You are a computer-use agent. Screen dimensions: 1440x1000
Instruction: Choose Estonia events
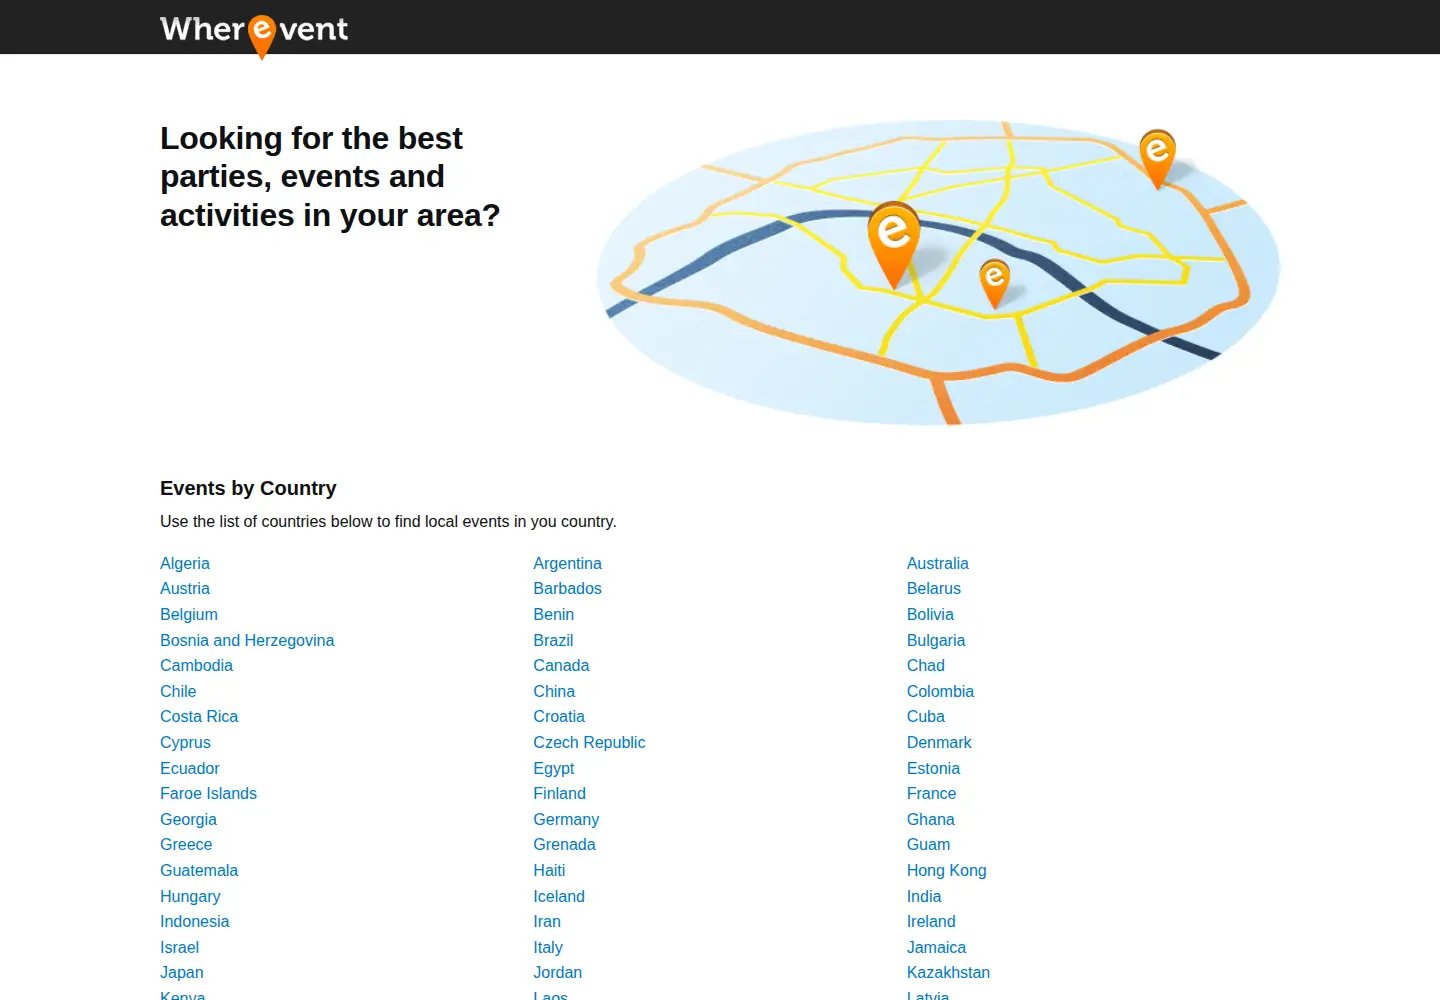pyautogui.click(x=933, y=768)
